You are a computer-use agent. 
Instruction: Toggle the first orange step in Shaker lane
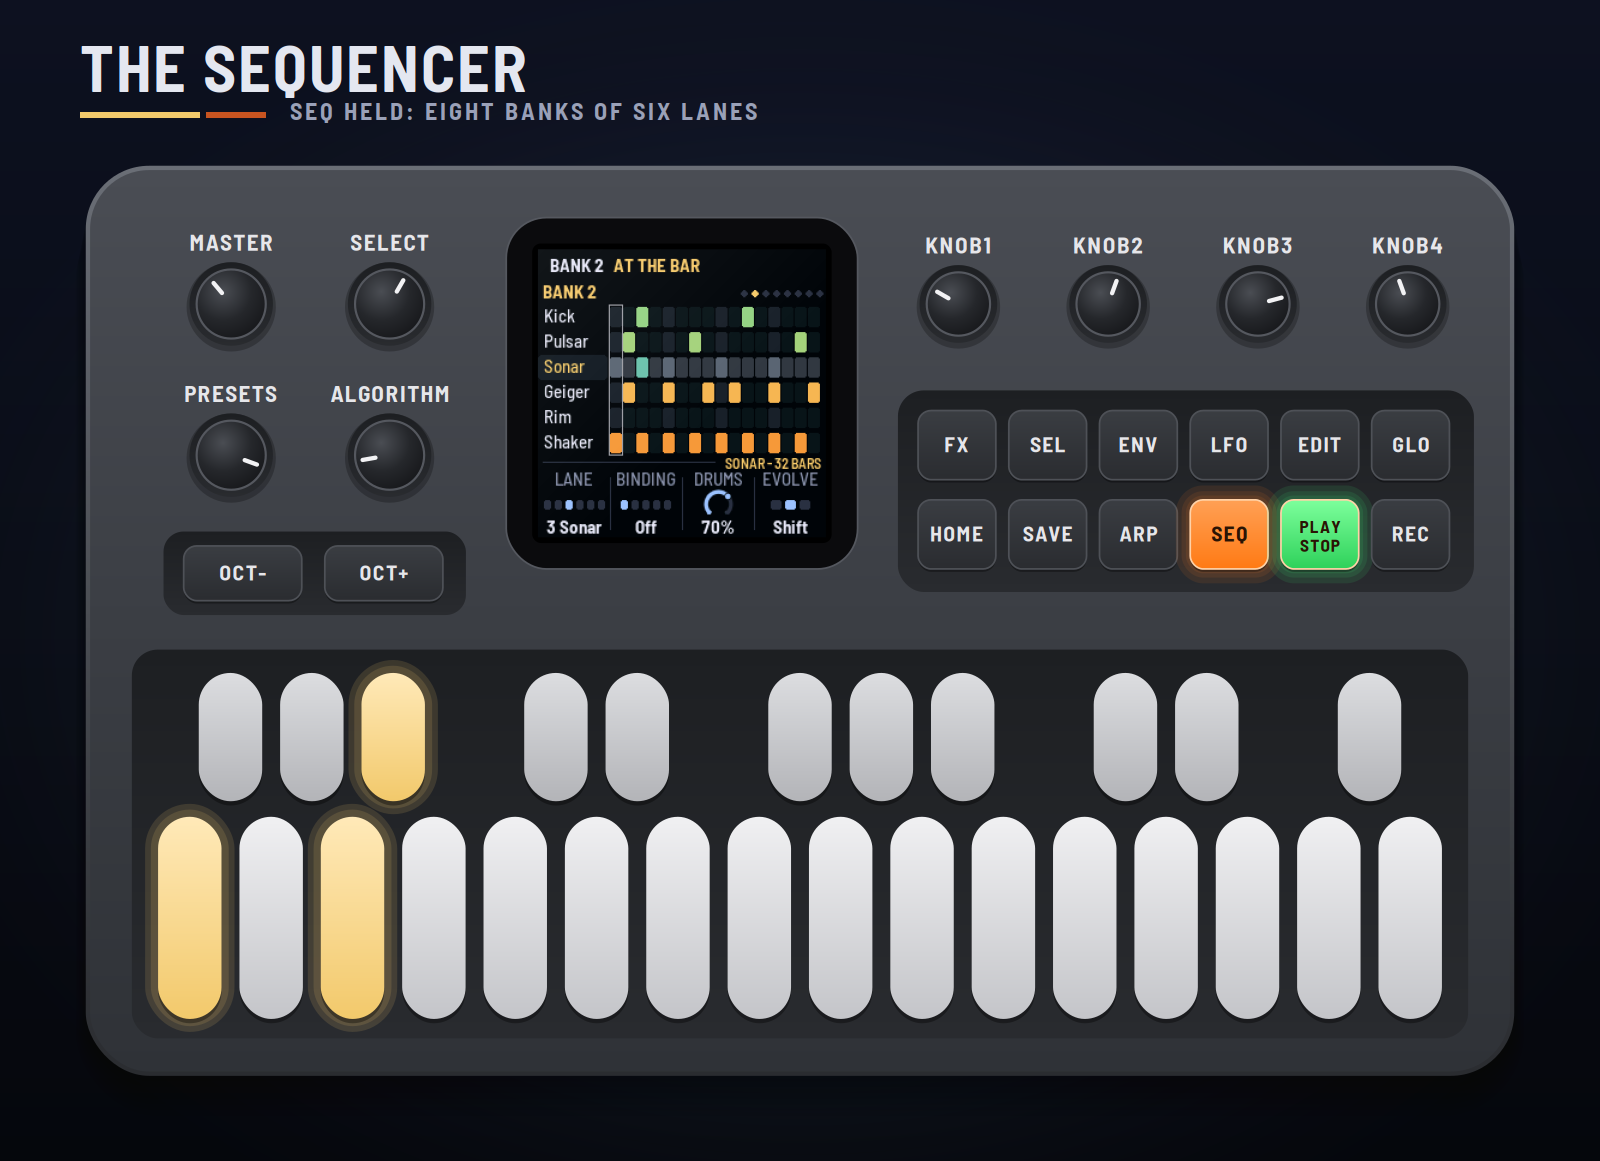616,442
